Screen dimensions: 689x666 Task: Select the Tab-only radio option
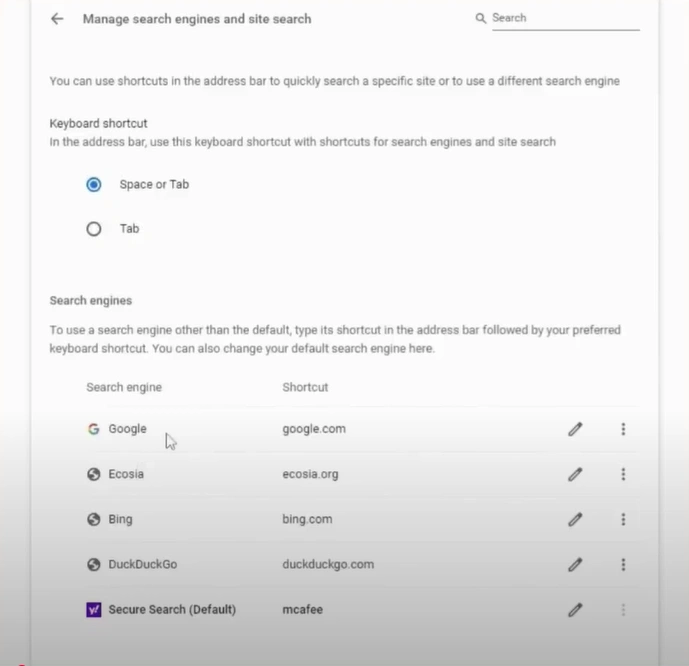pos(94,229)
